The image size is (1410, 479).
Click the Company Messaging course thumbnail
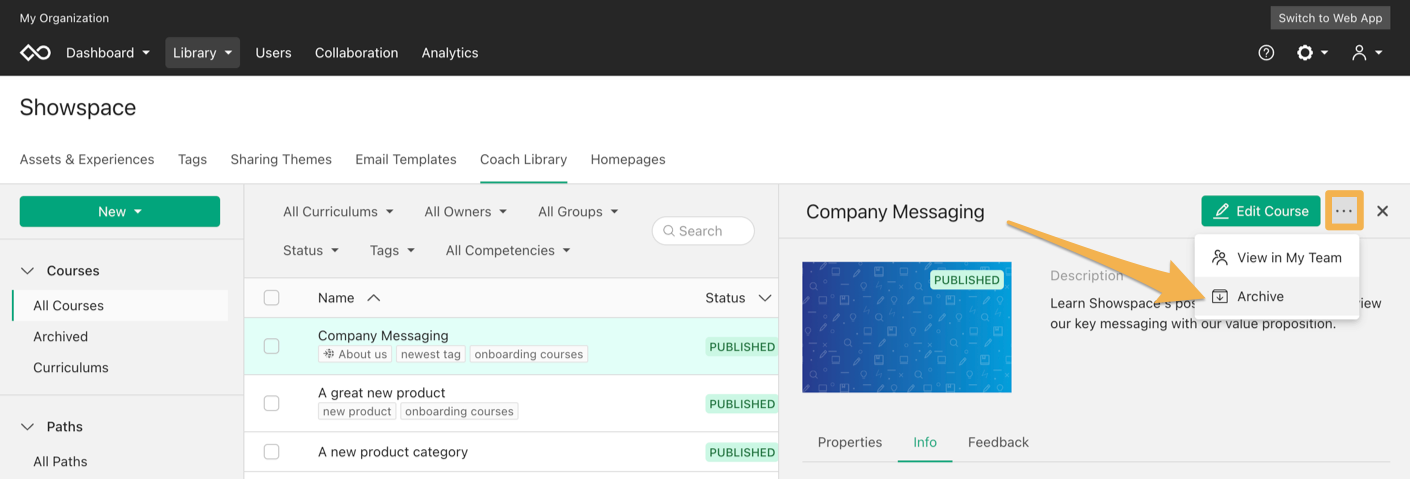click(x=907, y=327)
